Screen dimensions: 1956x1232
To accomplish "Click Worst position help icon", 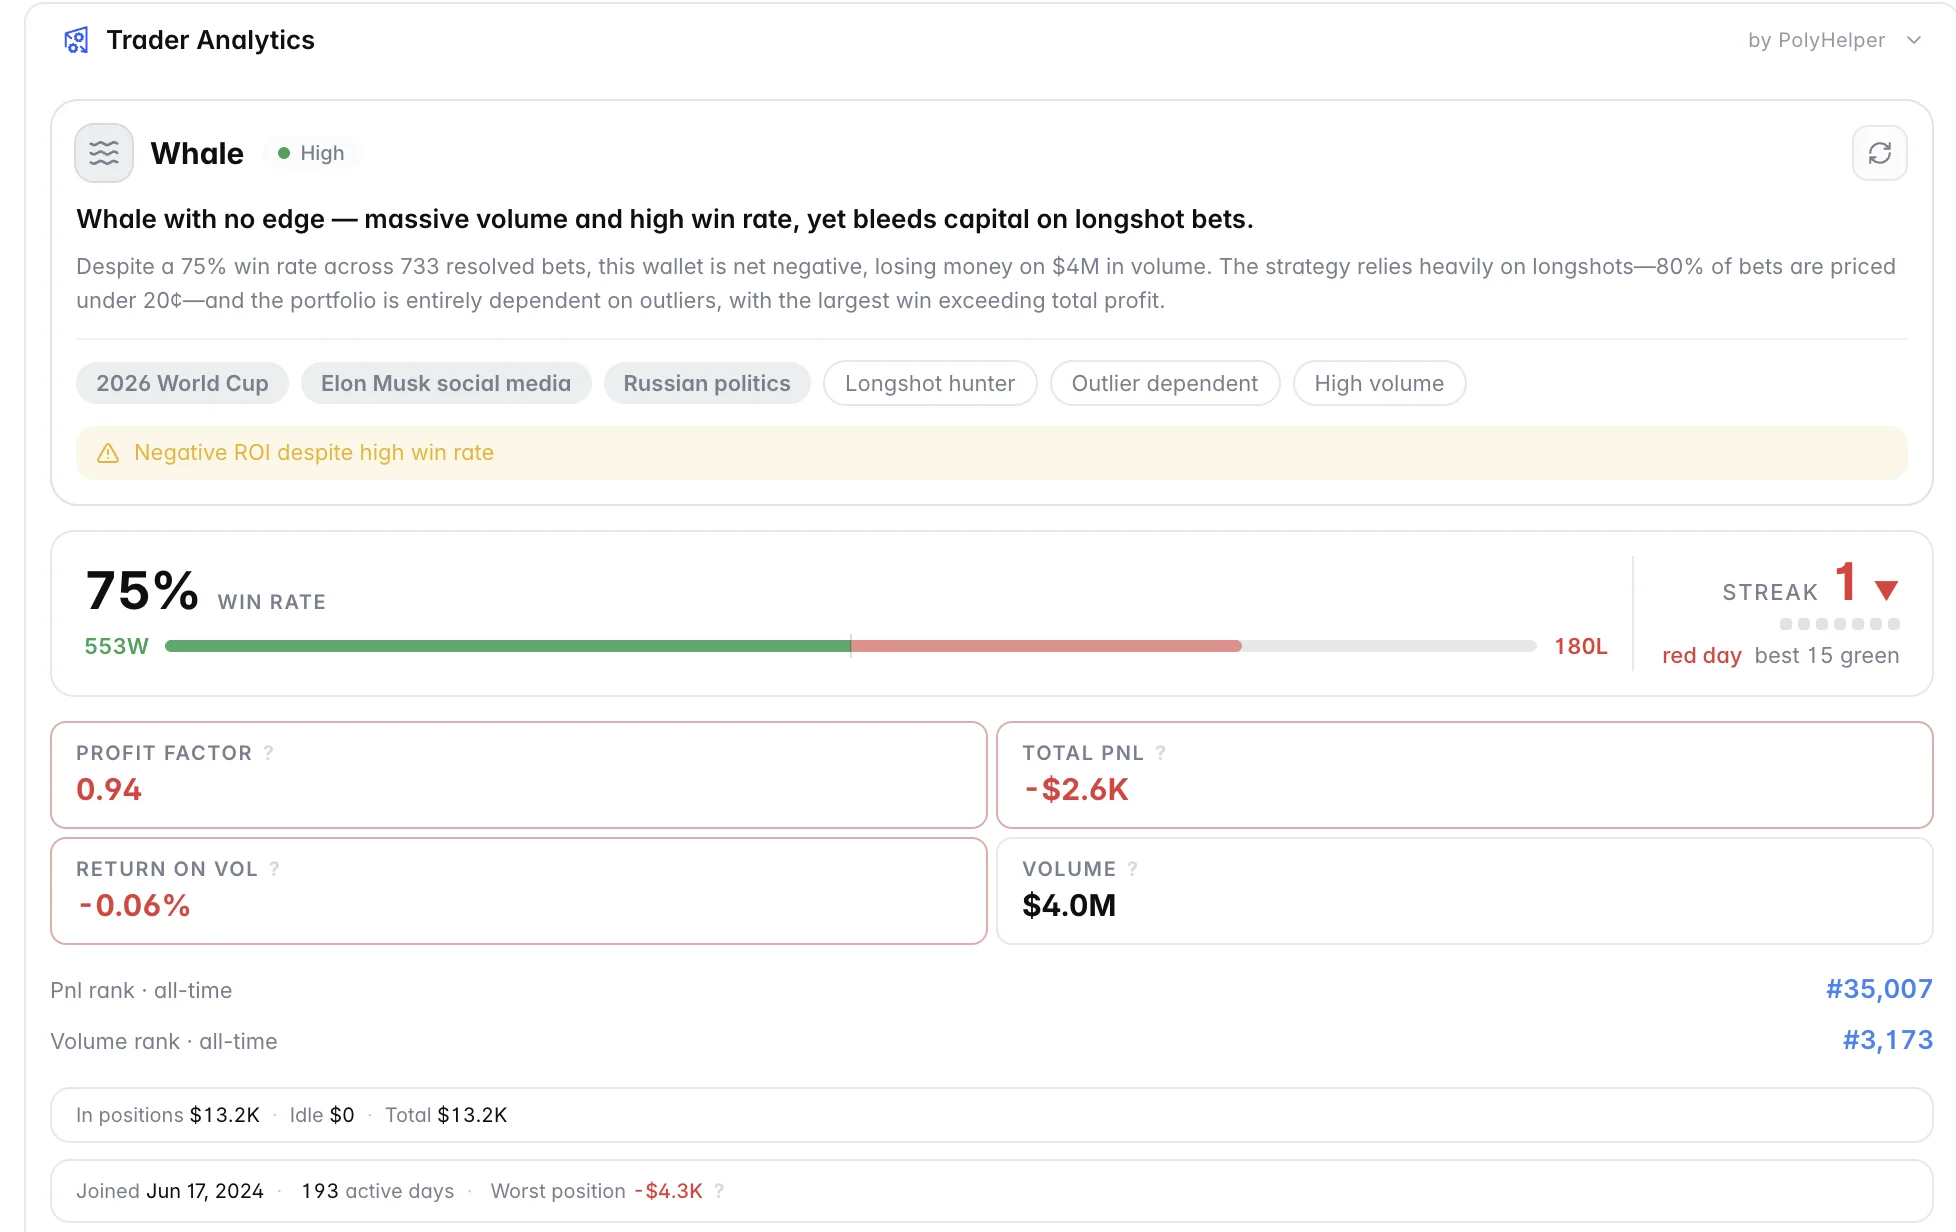I will [719, 1191].
